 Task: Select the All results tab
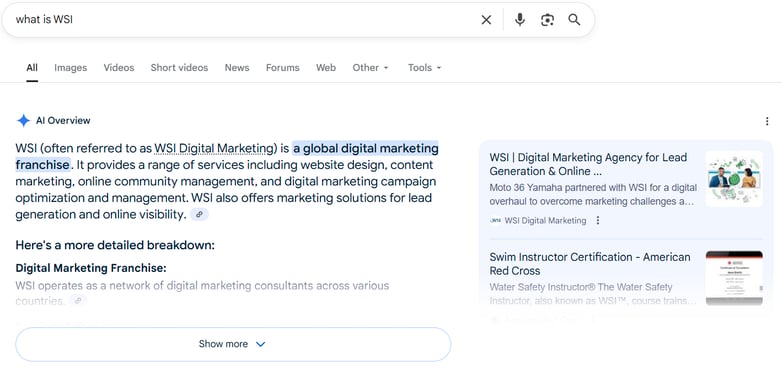pyautogui.click(x=32, y=67)
